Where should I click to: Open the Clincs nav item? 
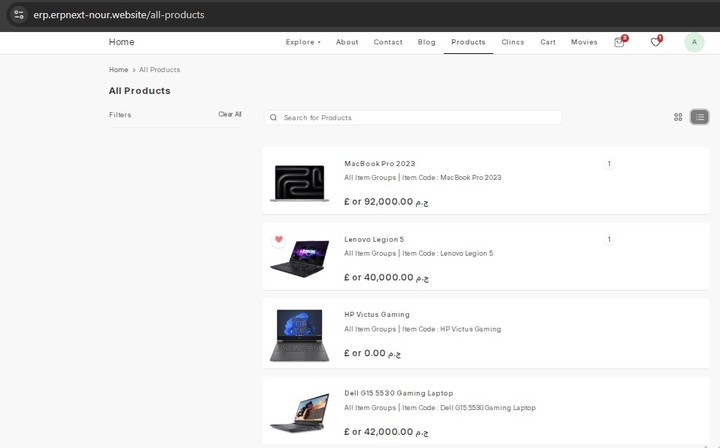[x=512, y=42]
